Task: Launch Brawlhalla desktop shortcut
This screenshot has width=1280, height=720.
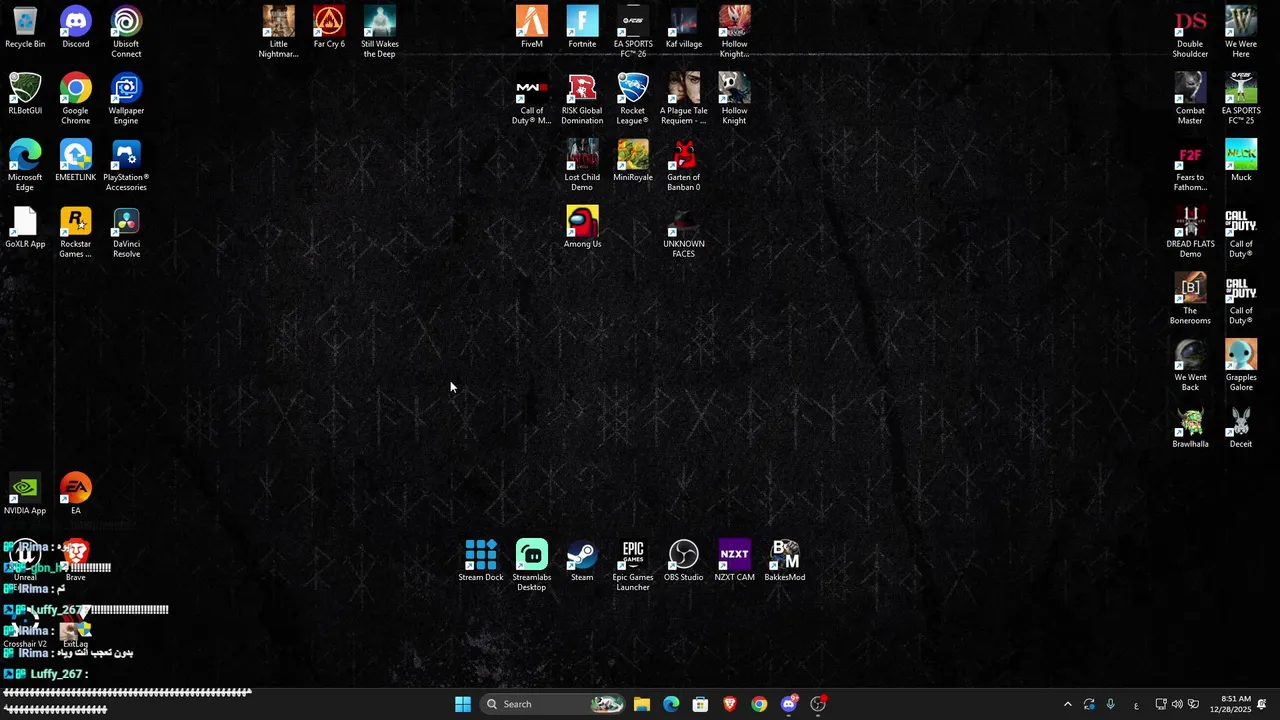Action: [1190, 428]
